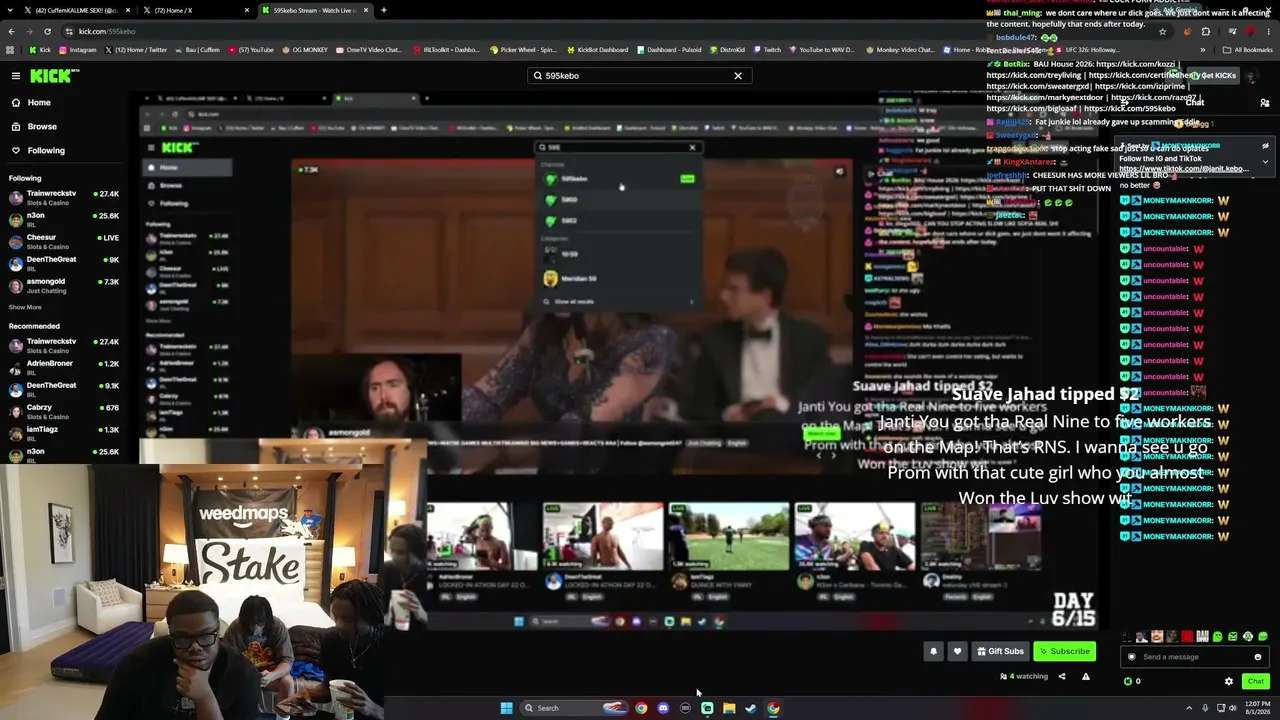Viewport: 1280px width, 720px height.
Task: Click the Kick points balance icon
Action: click(1129, 681)
